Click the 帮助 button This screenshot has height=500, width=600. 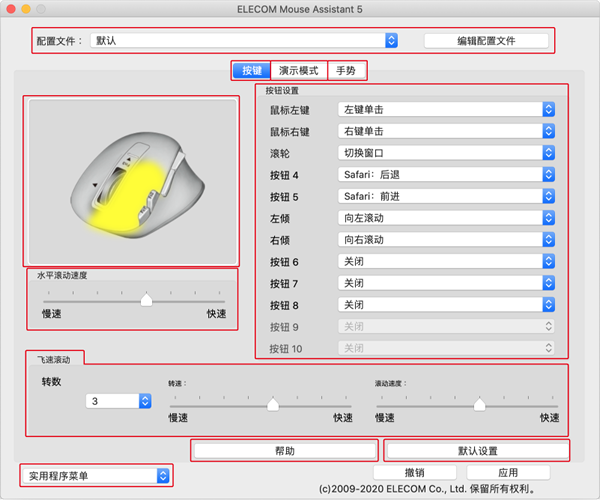click(285, 451)
